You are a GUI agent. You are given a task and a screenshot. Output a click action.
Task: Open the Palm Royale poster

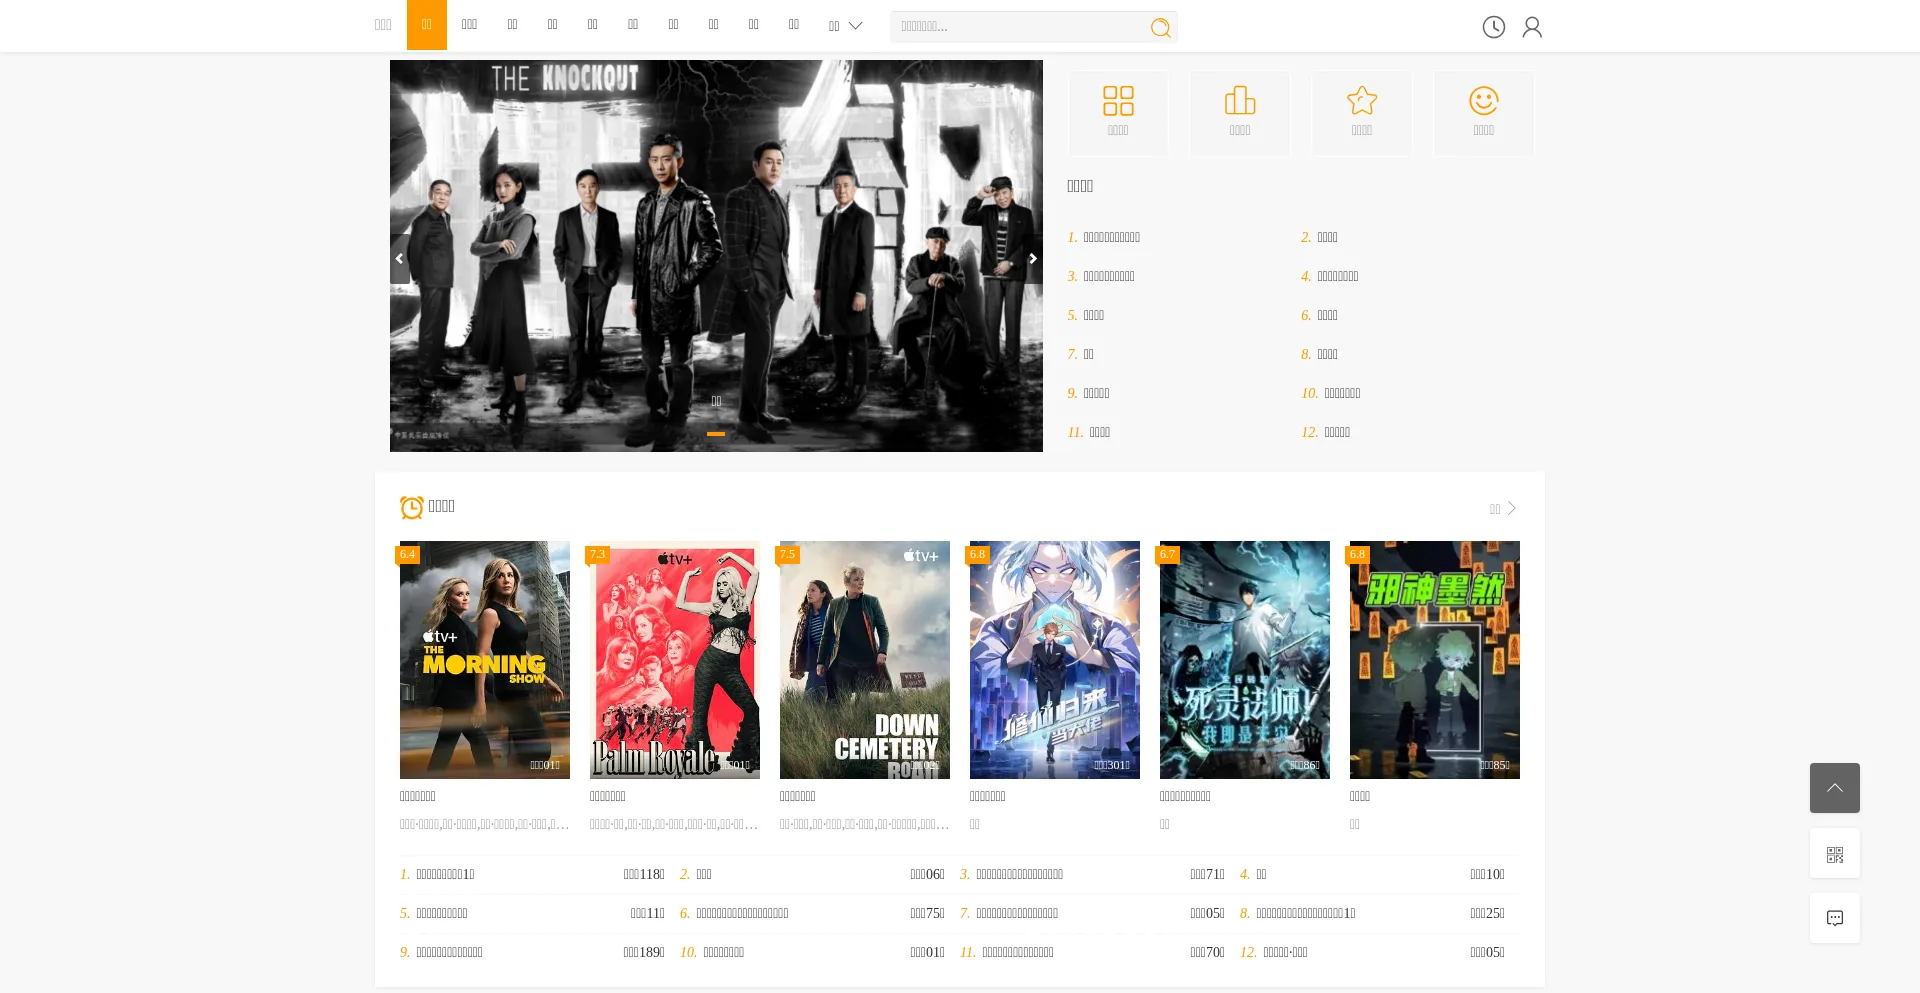pos(675,660)
